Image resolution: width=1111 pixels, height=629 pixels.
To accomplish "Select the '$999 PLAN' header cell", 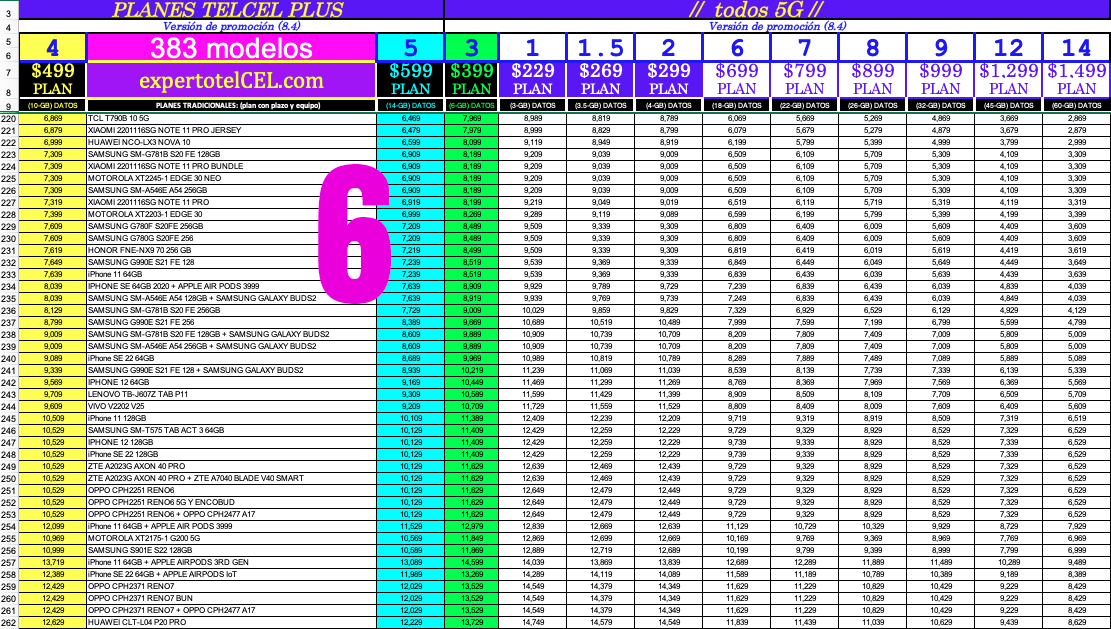I will pyautogui.click(x=940, y=81).
